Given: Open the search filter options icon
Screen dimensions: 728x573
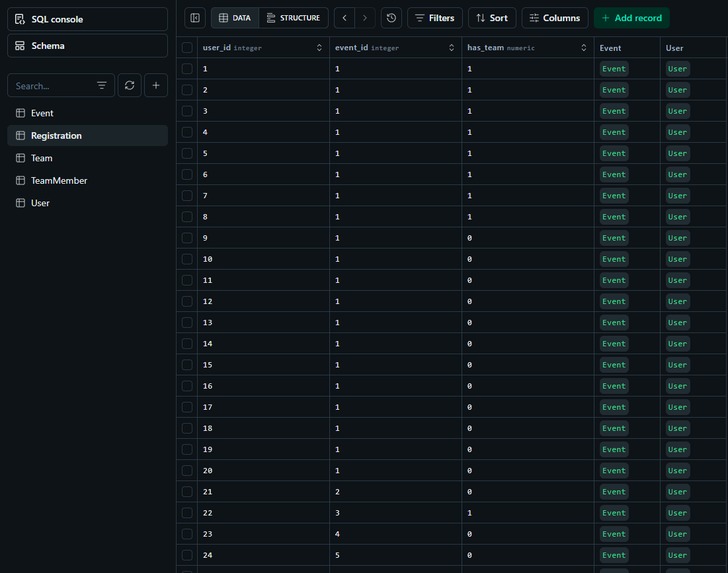Looking at the screenshot, I should 102,85.
